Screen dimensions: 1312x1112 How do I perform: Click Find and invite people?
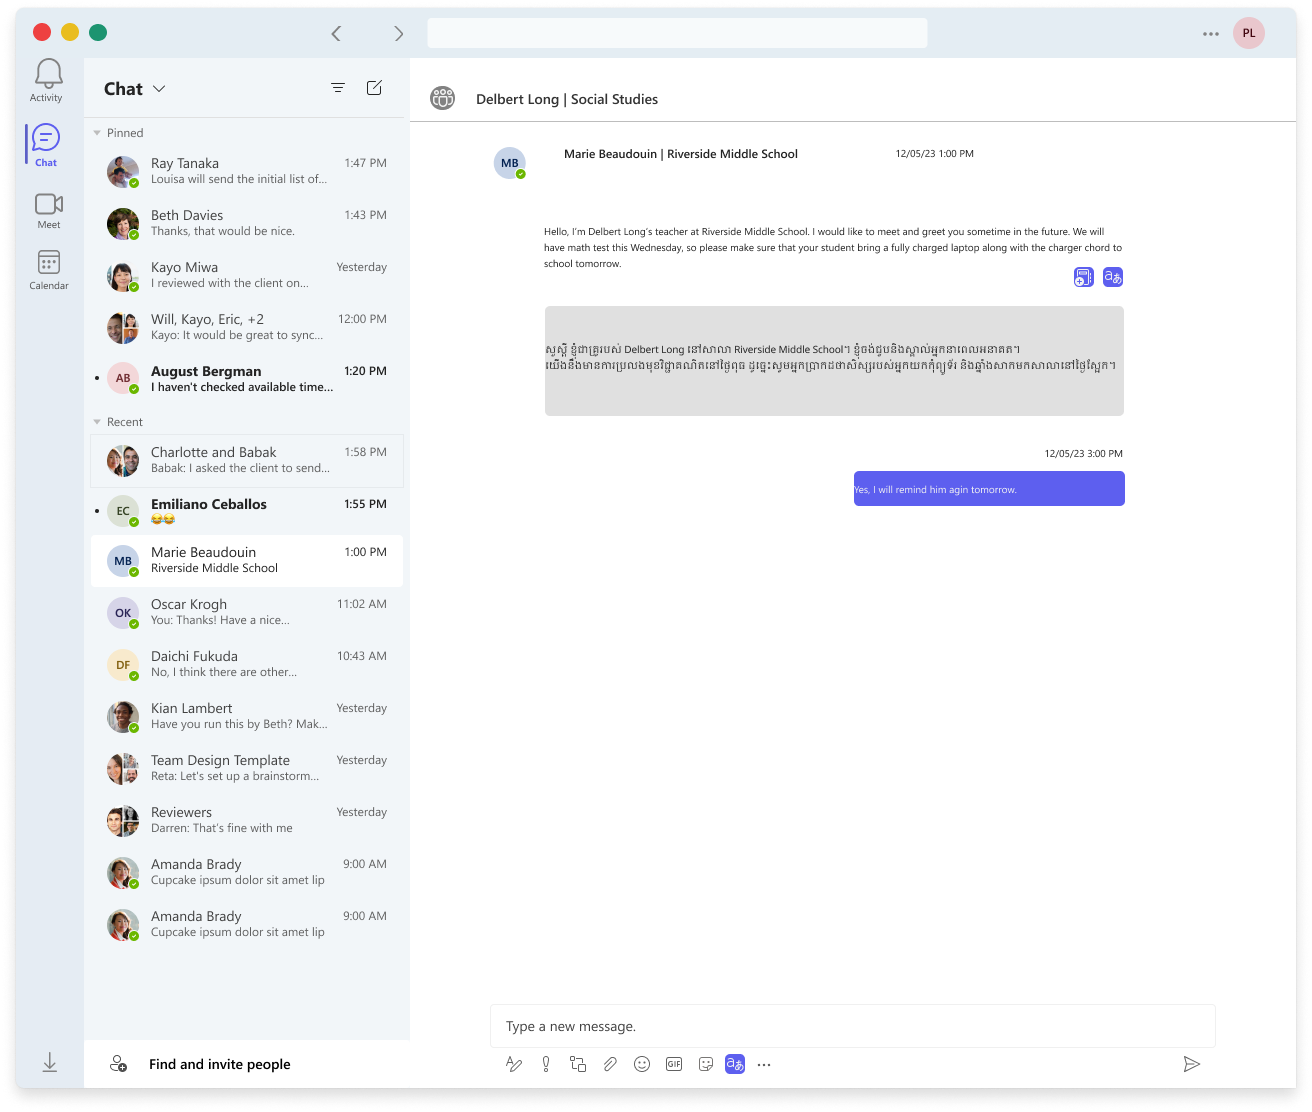point(220,1064)
